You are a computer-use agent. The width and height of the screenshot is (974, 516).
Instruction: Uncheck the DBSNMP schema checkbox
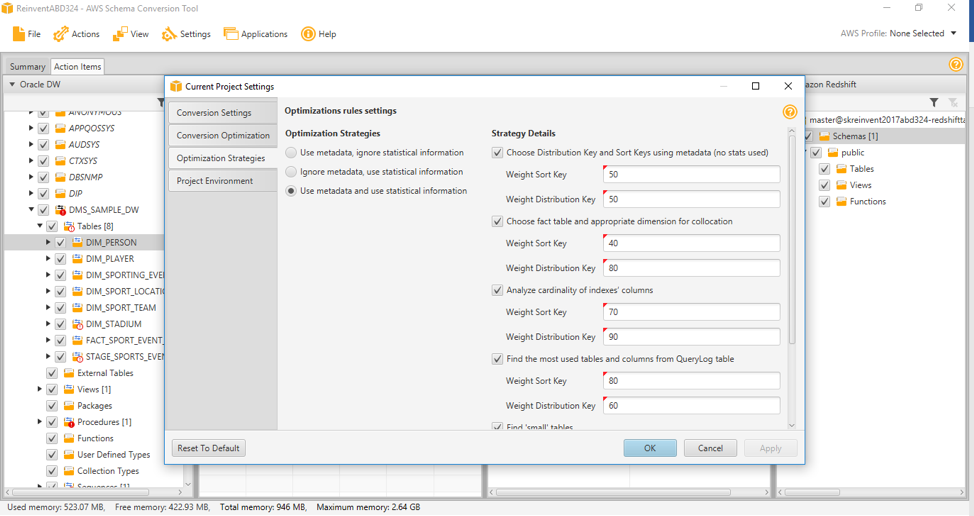[43, 177]
